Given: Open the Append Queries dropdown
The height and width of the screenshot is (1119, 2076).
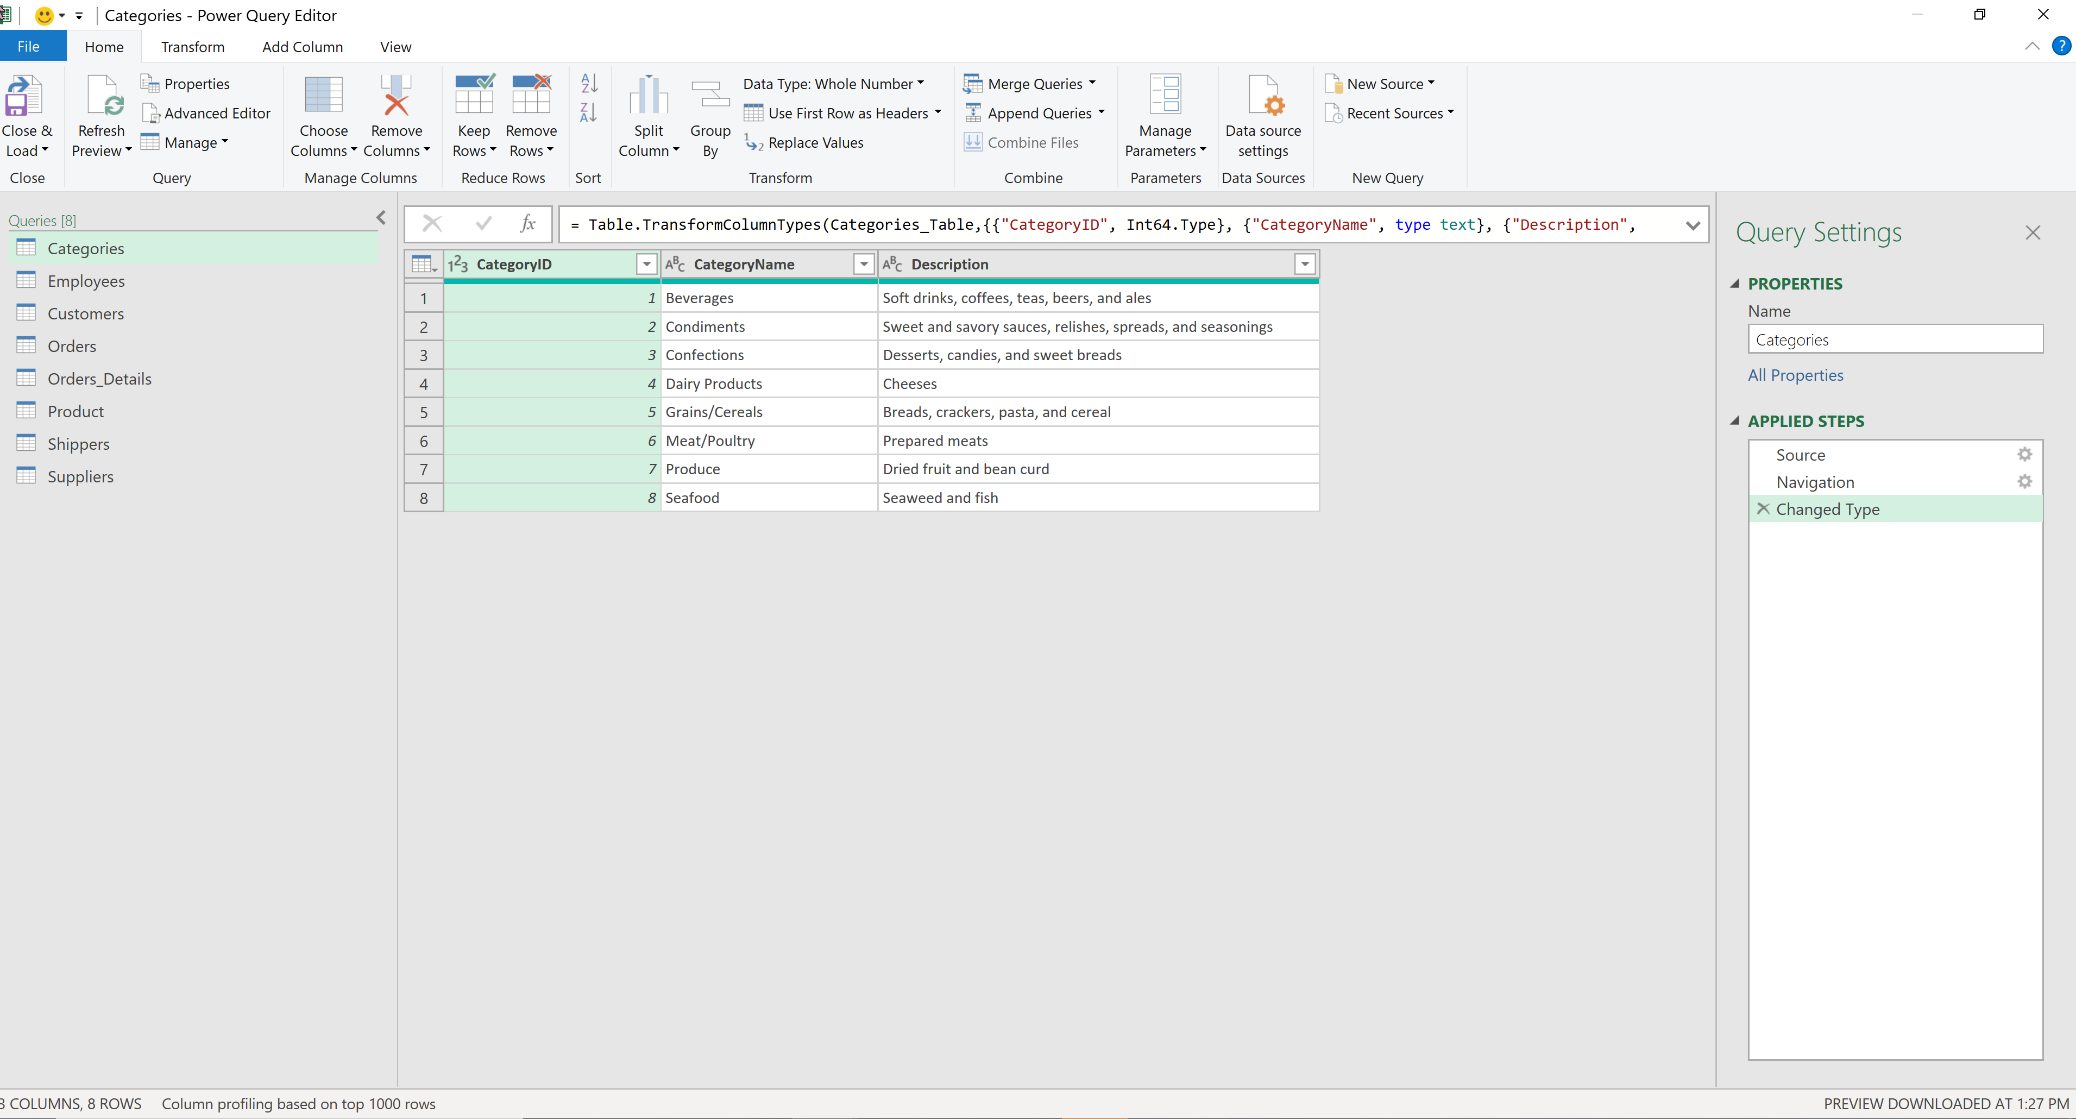Looking at the screenshot, I should click(1034, 113).
